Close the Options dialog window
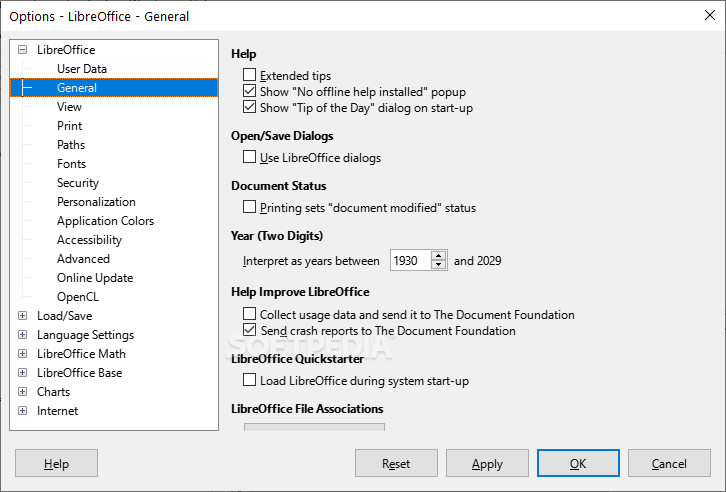 click(x=710, y=15)
